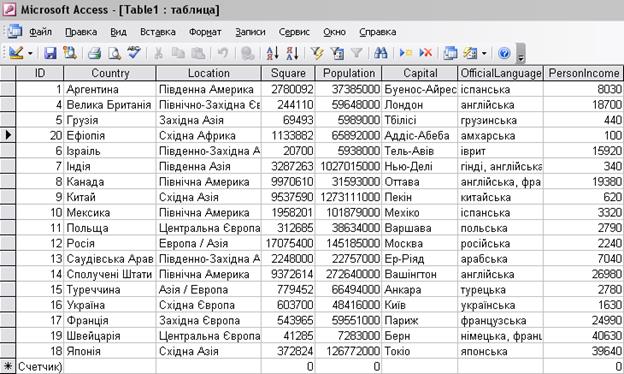Click the Copy icon
The height and width of the screenshot is (374, 624).
(x=178, y=53)
